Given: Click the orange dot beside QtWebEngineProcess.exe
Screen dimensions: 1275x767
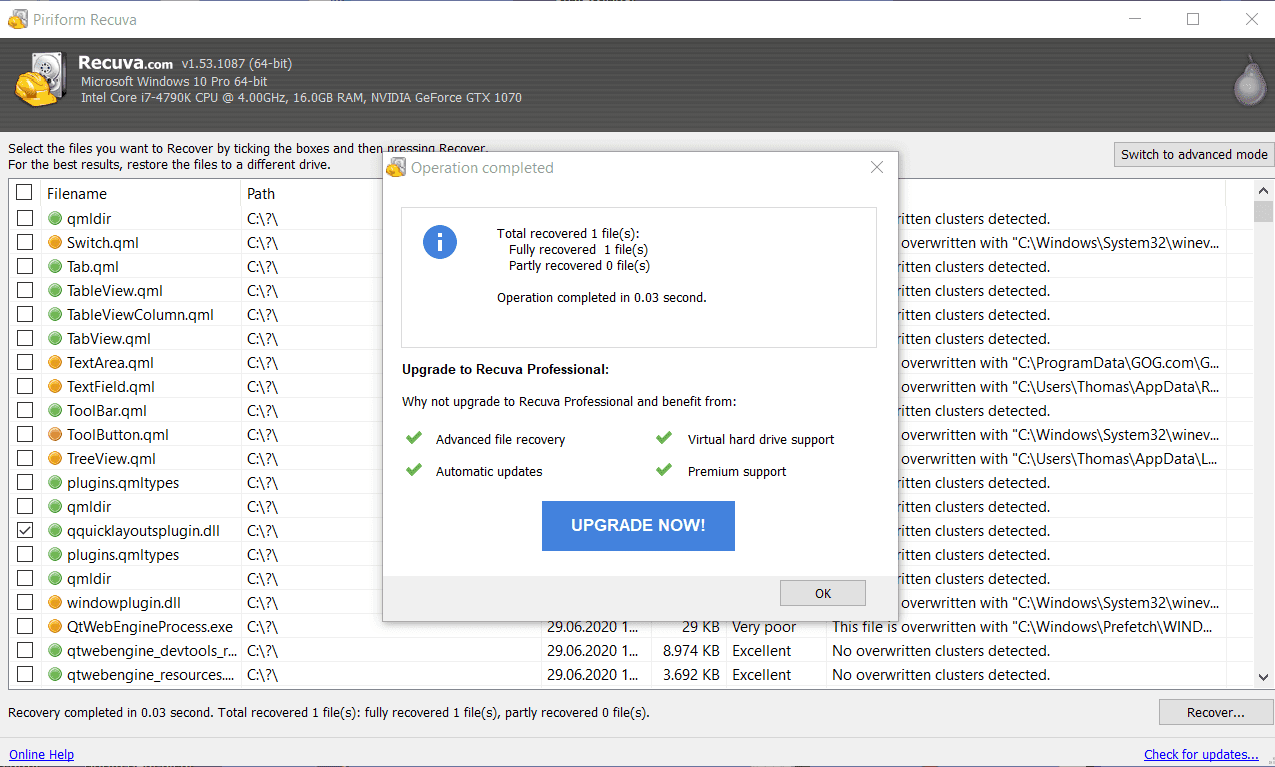Looking at the screenshot, I should (54, 626).
